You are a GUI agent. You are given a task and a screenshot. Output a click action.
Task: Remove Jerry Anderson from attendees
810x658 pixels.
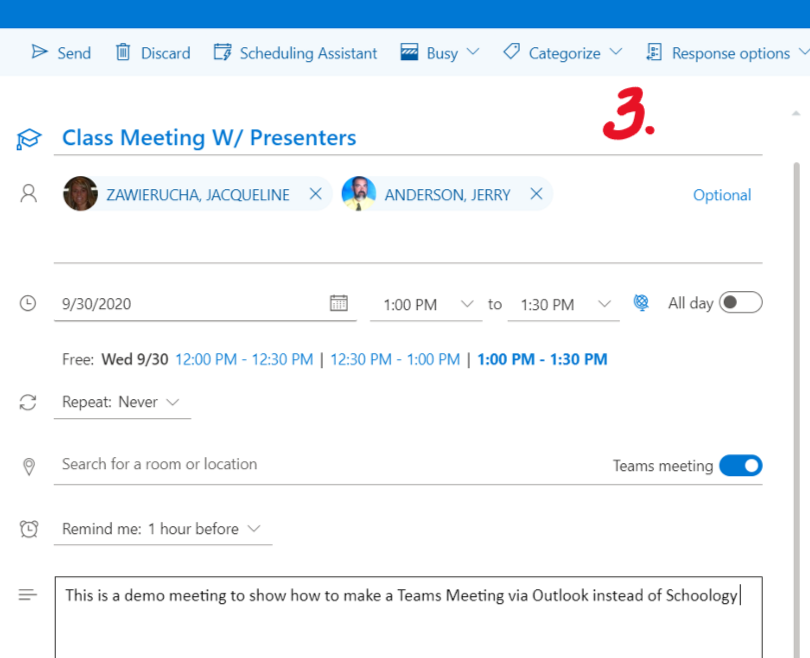[x=536, y=194]
